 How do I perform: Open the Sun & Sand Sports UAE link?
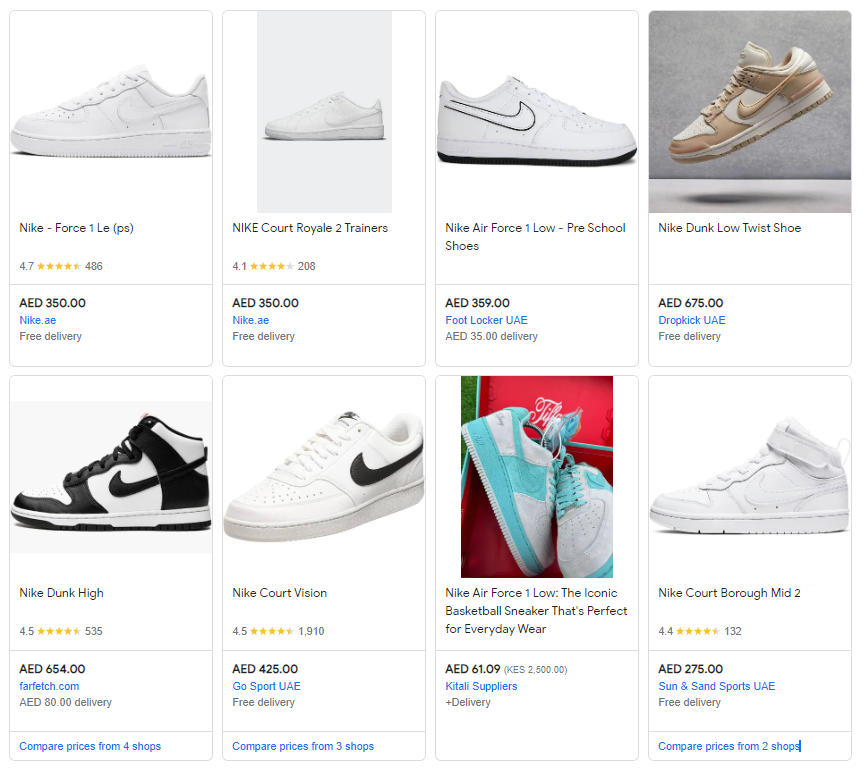point(716,686)
